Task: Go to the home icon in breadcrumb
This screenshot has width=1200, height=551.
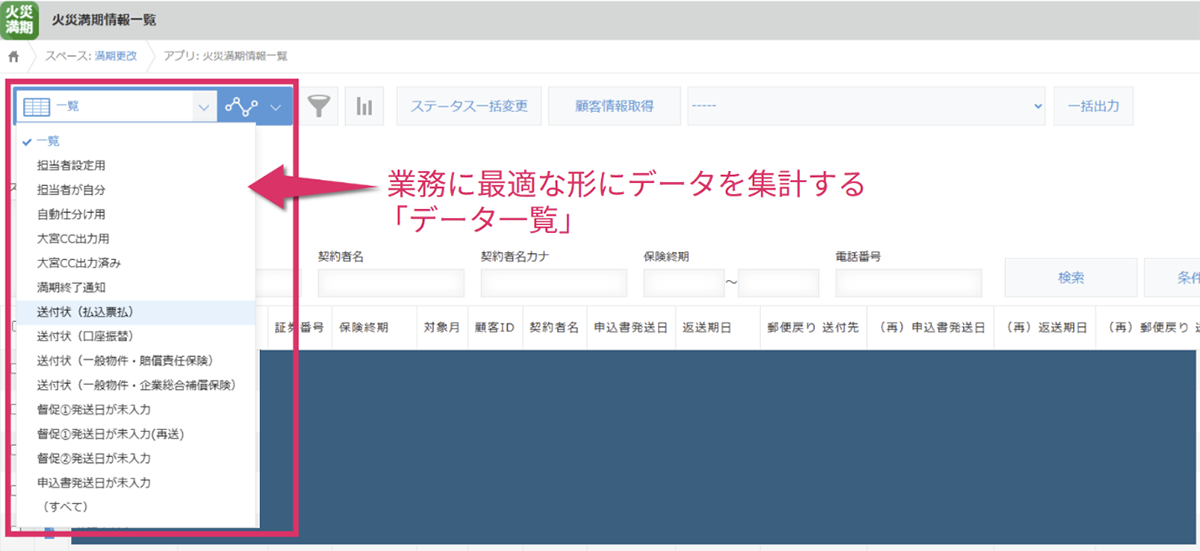Action: [x=14, y=56]
